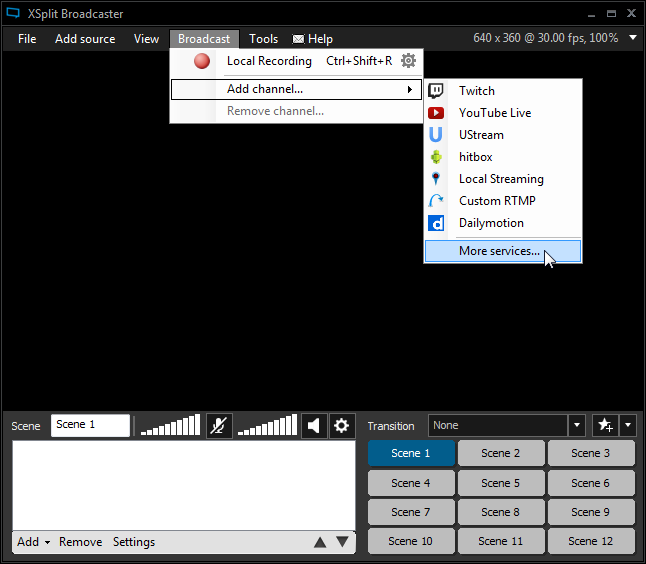Maximize the XSplit Broadcaster window

click(611, 14)
